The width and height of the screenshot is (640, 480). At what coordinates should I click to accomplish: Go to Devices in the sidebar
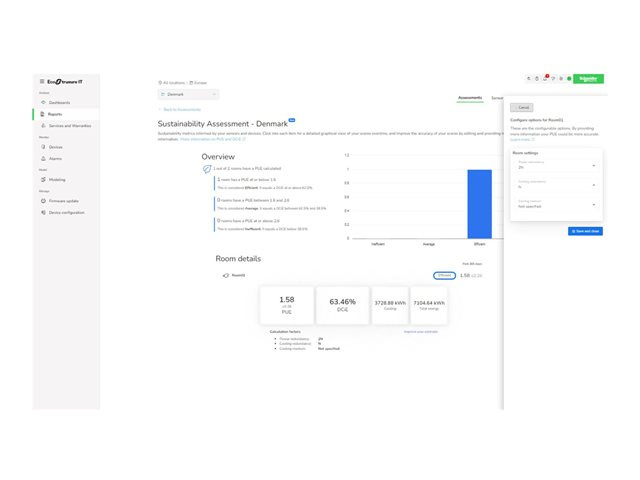(x=55, y=147)
